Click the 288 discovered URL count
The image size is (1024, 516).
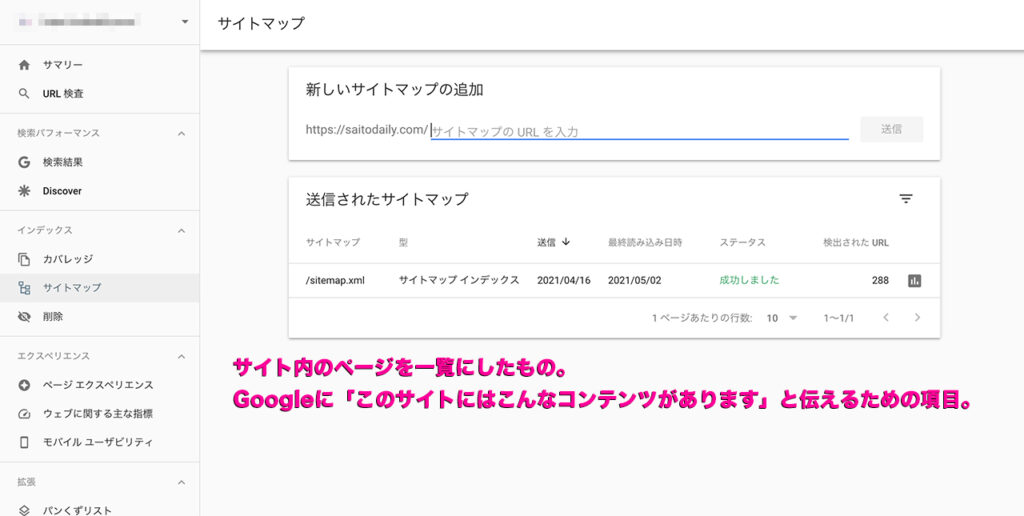click(880, 280)
